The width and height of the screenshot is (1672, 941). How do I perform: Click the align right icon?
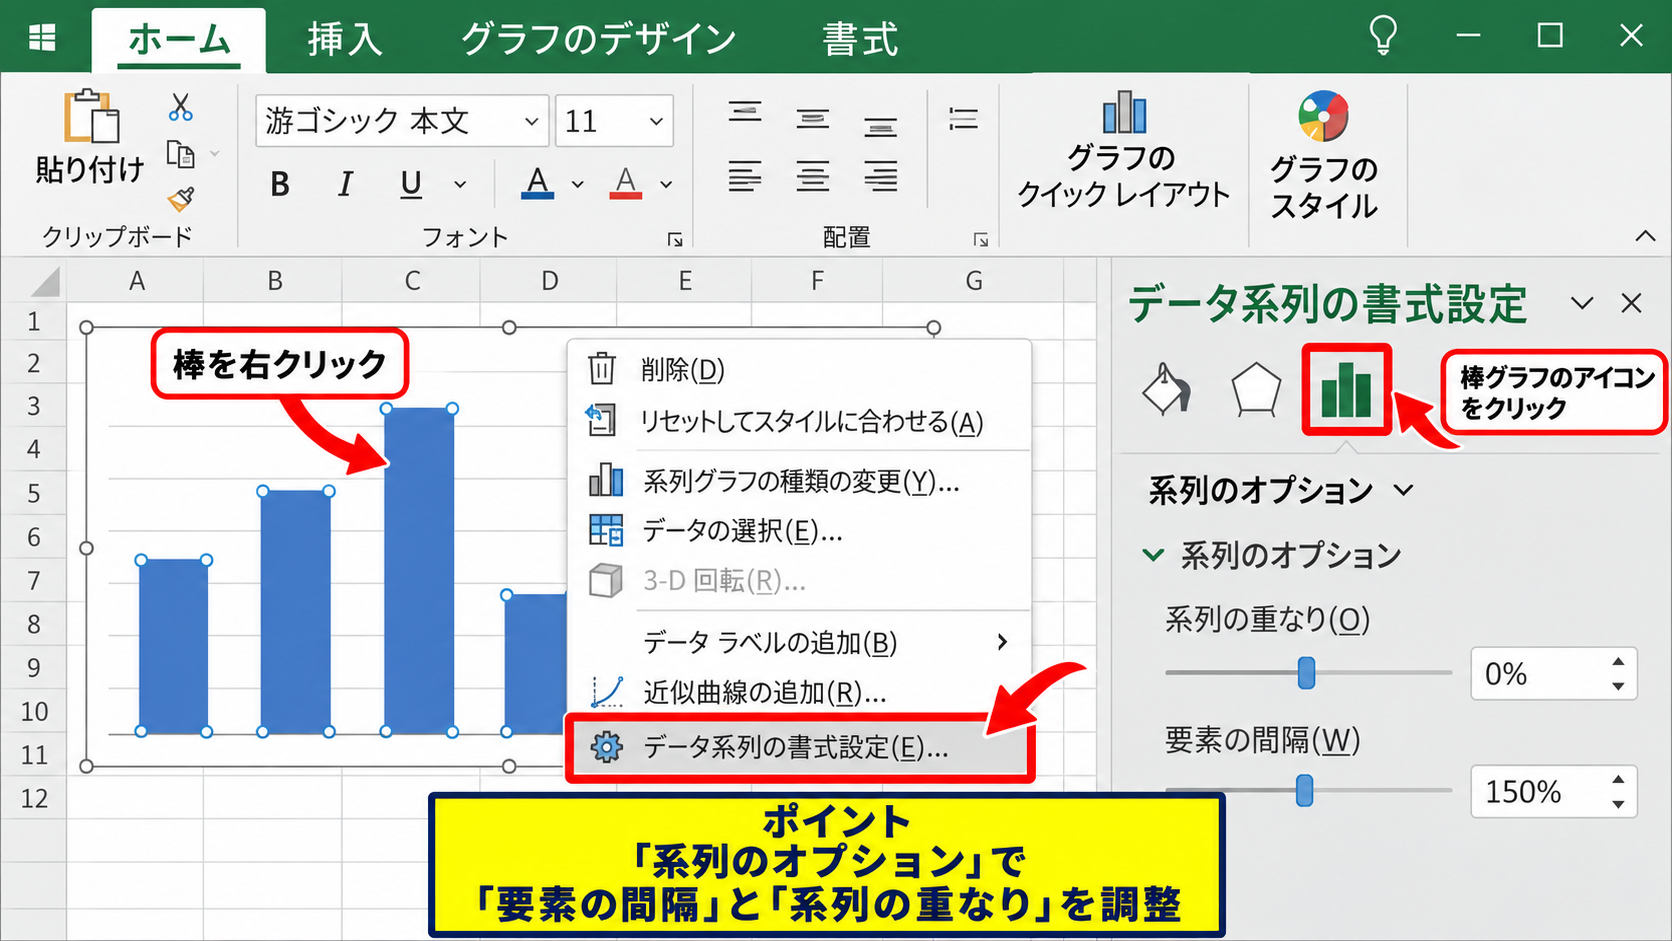click(881, 177)
